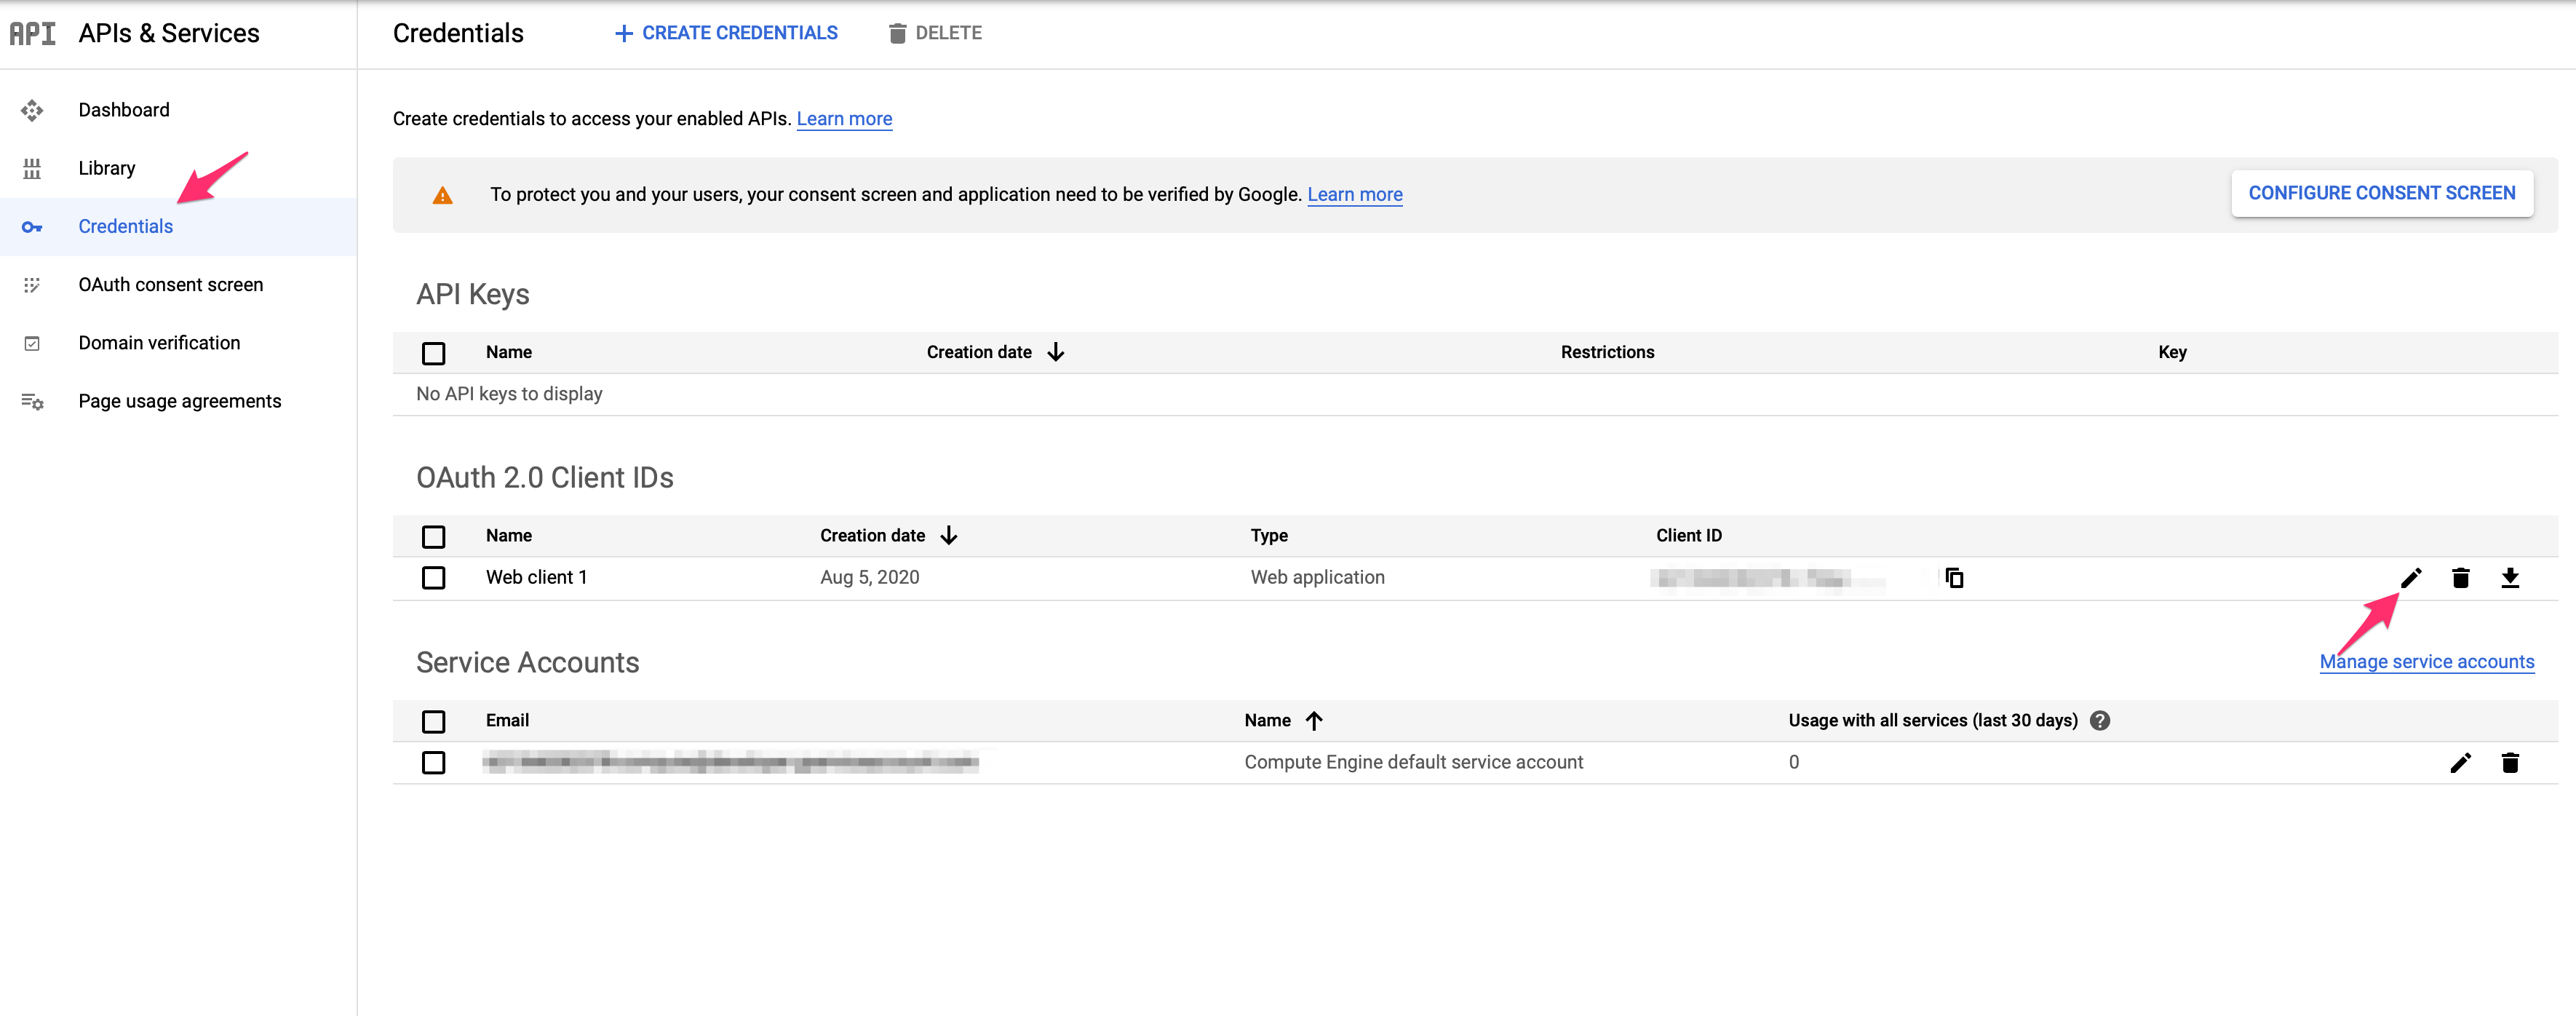Toggle the API Keys section header checkbox
The height and width of the screenshot is (1016, 2576).
click(434, 352)
